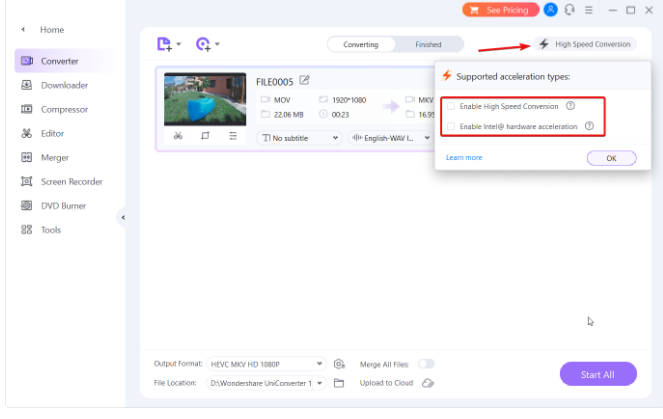663x419 pixels.
Task: Open Screen Recorder in the sidebar
Action: (71, 182)
